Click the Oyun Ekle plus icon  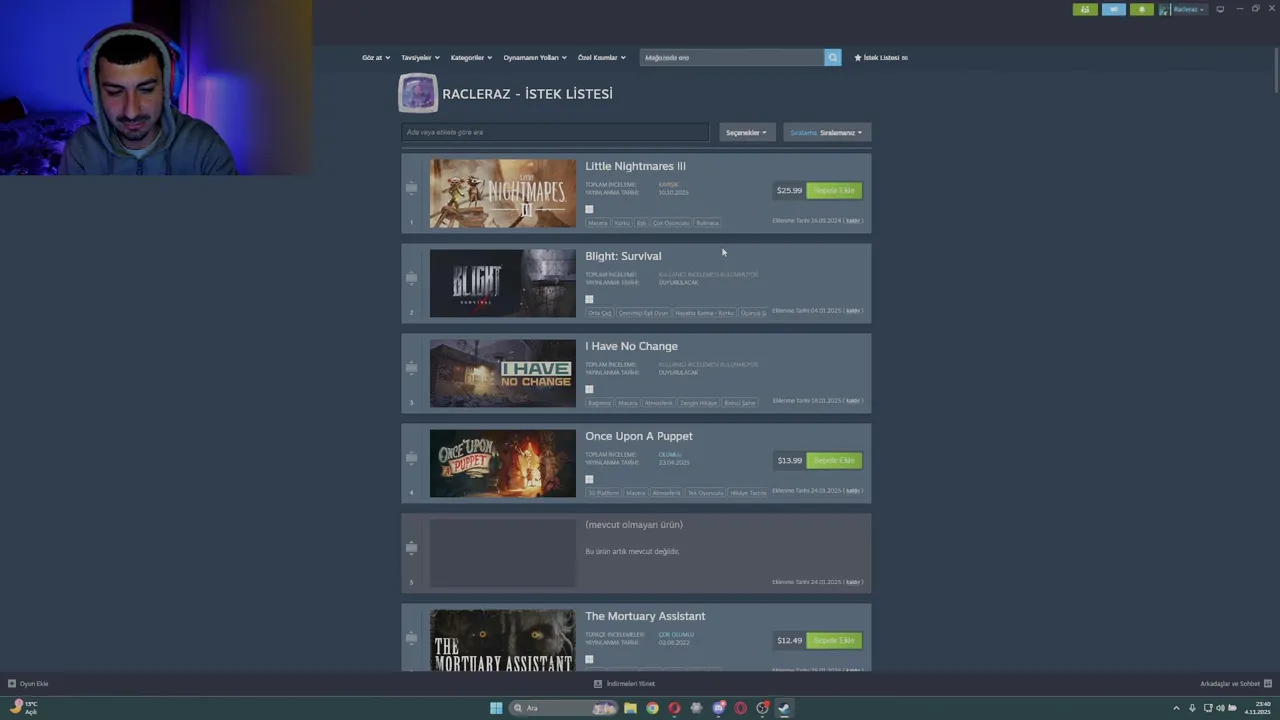(12, 684)
